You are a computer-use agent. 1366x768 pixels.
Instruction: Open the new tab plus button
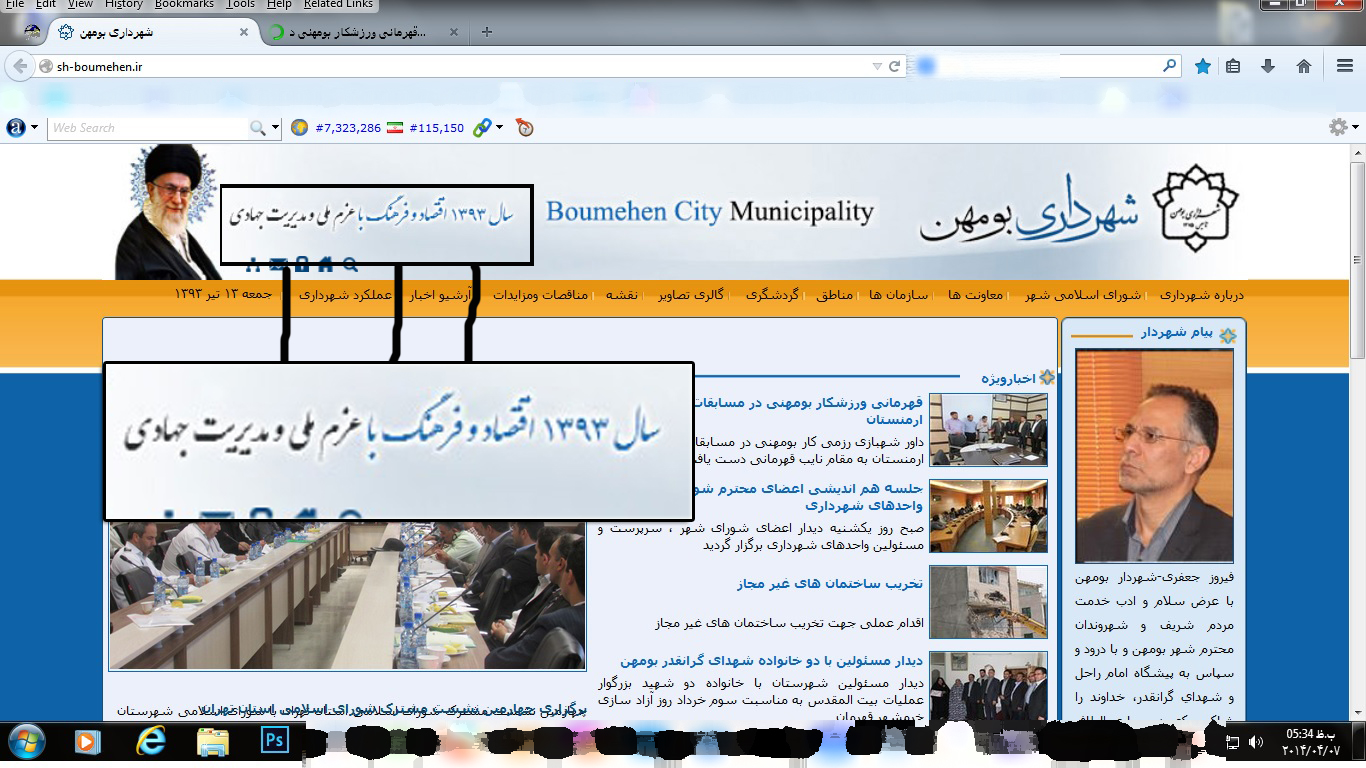pyautogui.click(x=487, y=32)
